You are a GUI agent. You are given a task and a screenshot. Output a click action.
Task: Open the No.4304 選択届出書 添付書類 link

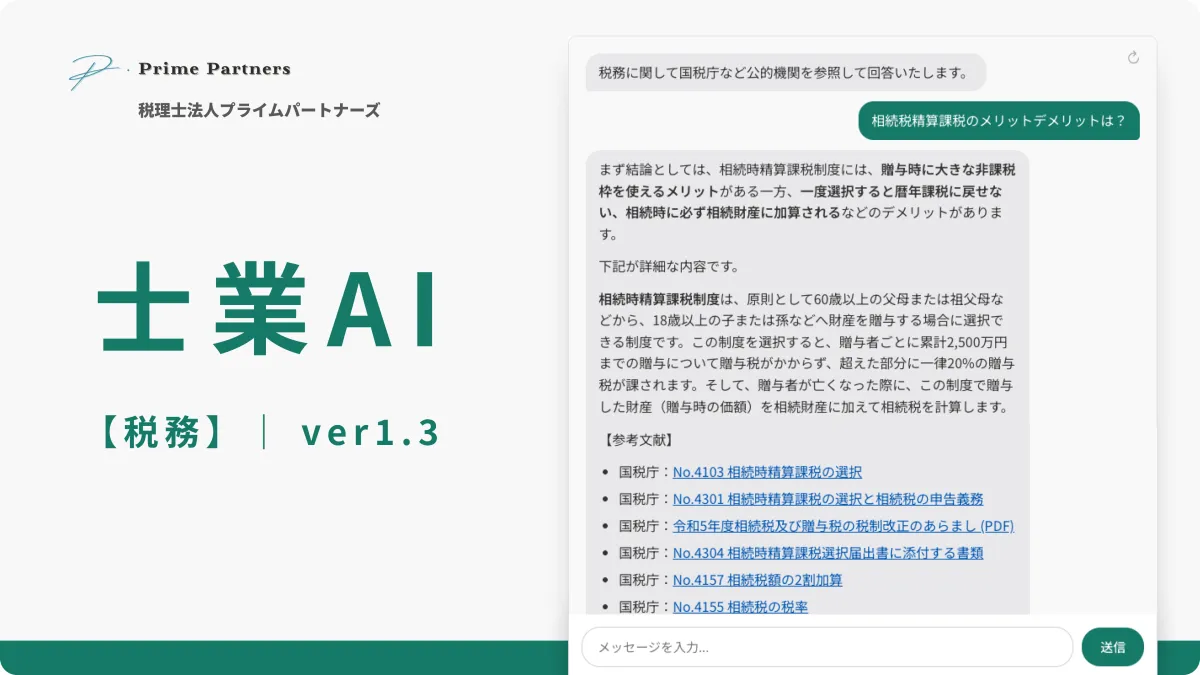pos(828,553)
